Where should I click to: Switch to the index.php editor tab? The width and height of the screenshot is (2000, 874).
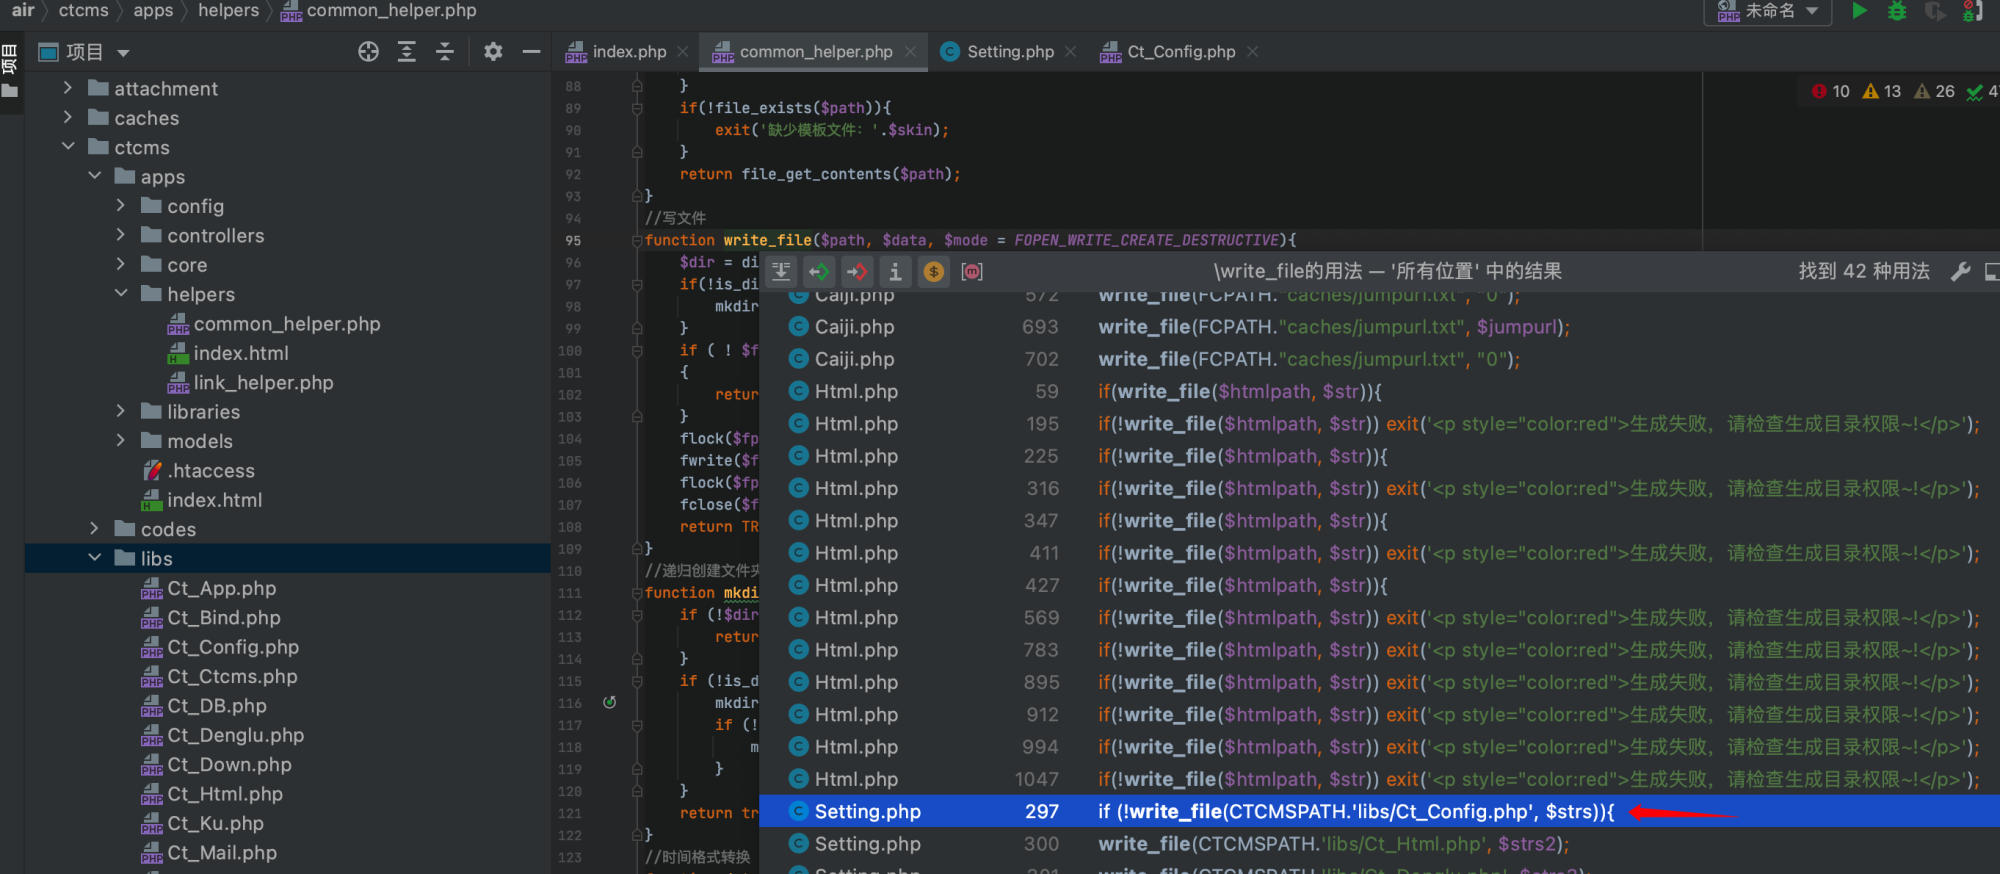click(x=628, y=52)
